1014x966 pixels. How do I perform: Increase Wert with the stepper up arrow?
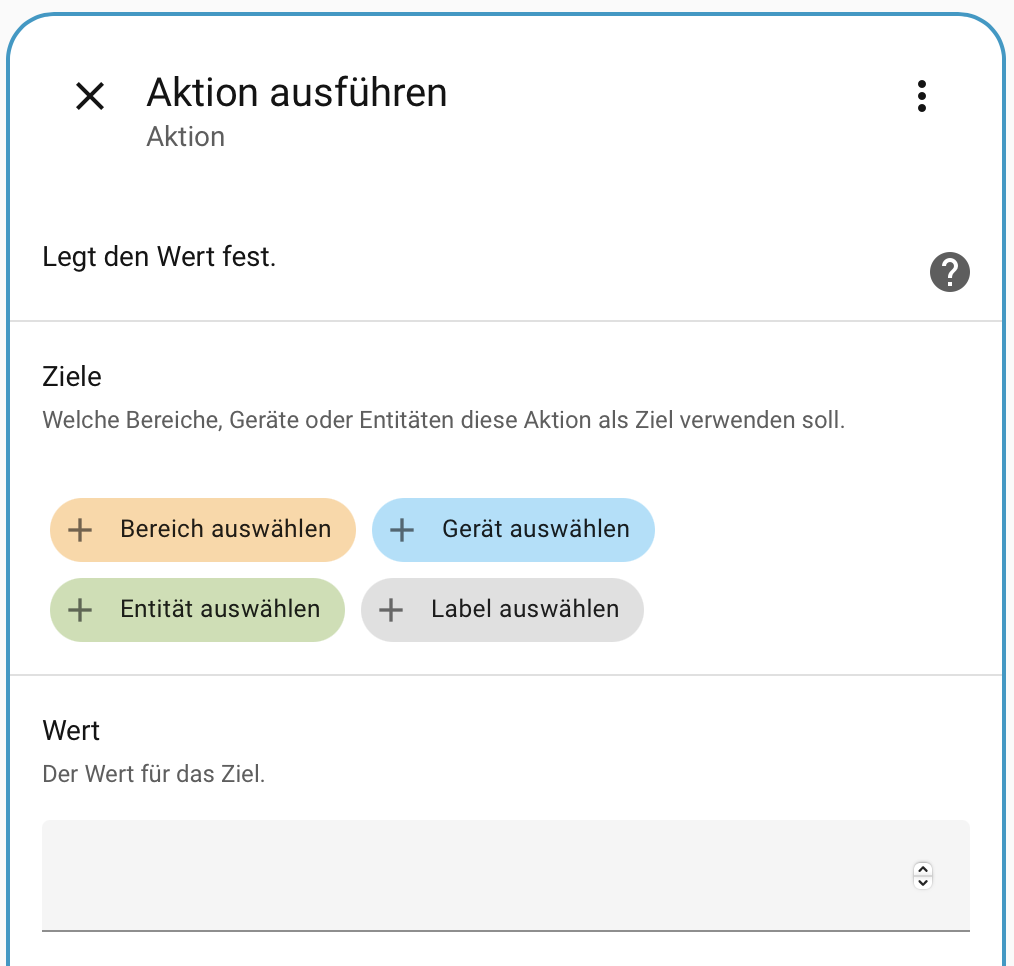pyautogui.click(x=923, y=869)
